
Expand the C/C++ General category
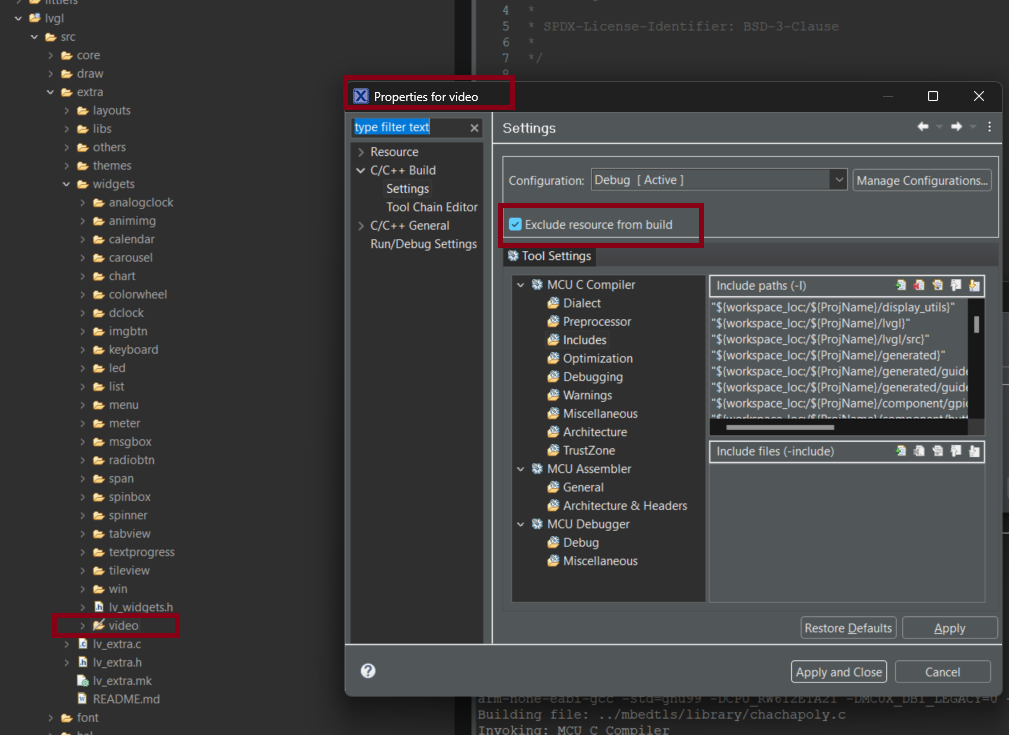click(x=361, y=226)
